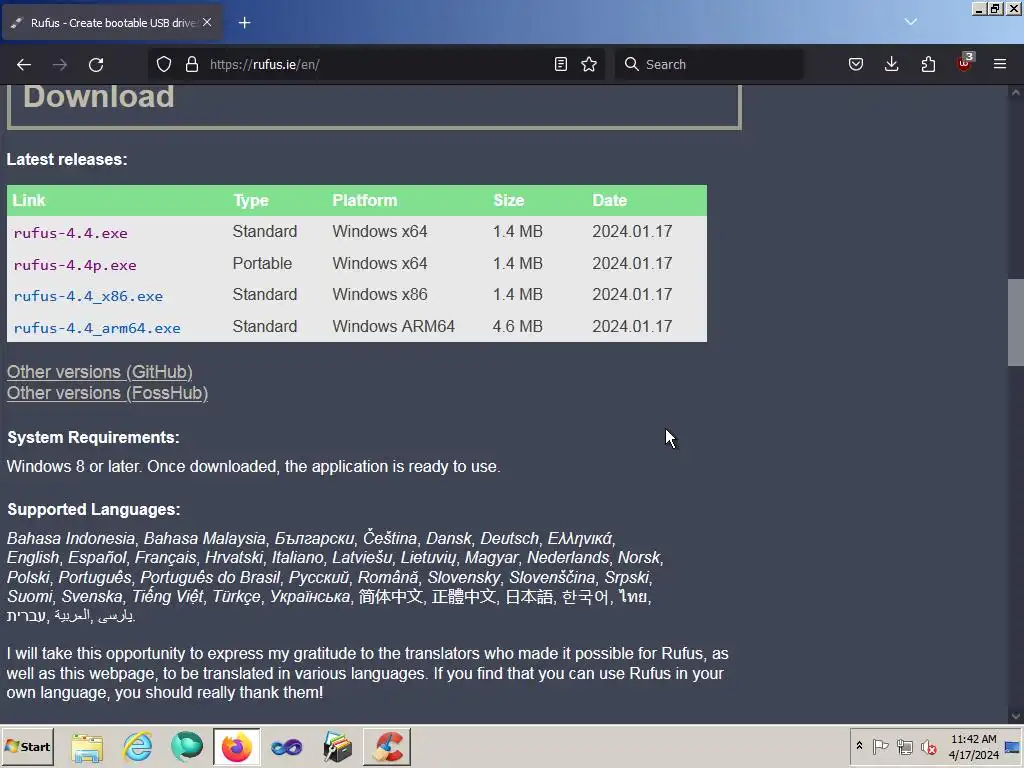This screenshot has height=768, width=1024.
Task: Download rufus-4.4p.exe portable
Action: 75,265
